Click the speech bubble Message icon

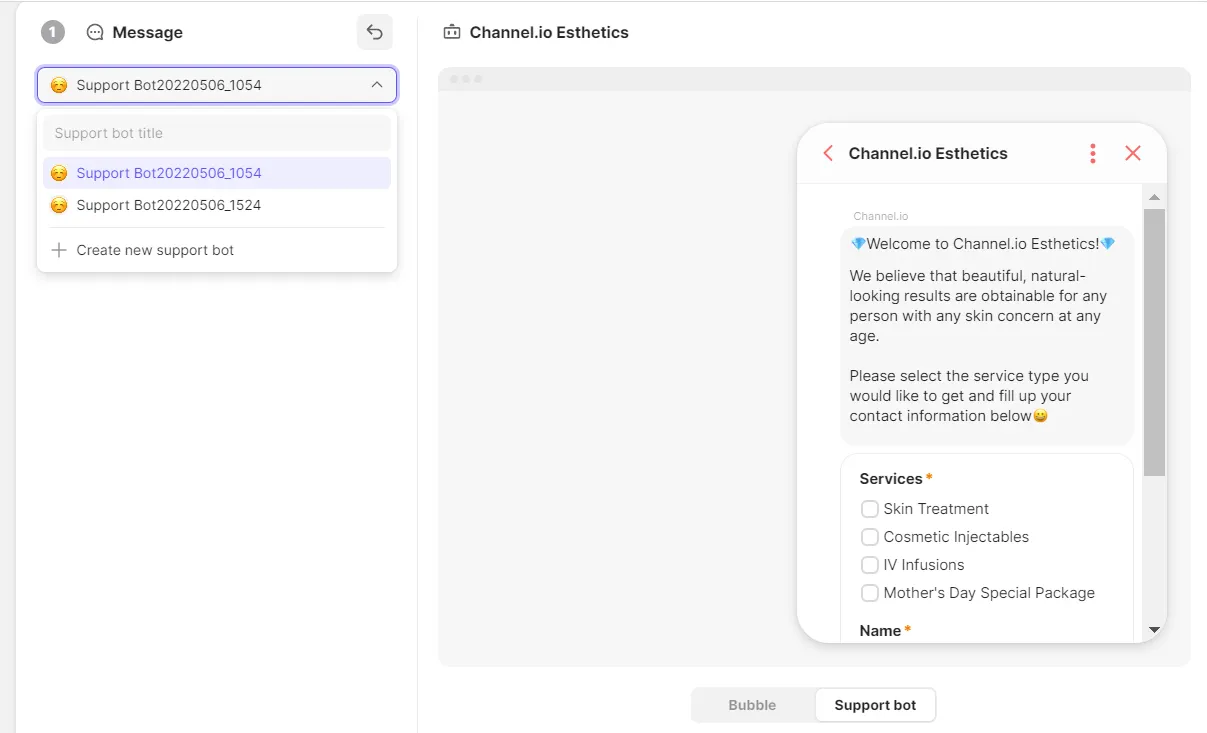[x=95, y=32]
